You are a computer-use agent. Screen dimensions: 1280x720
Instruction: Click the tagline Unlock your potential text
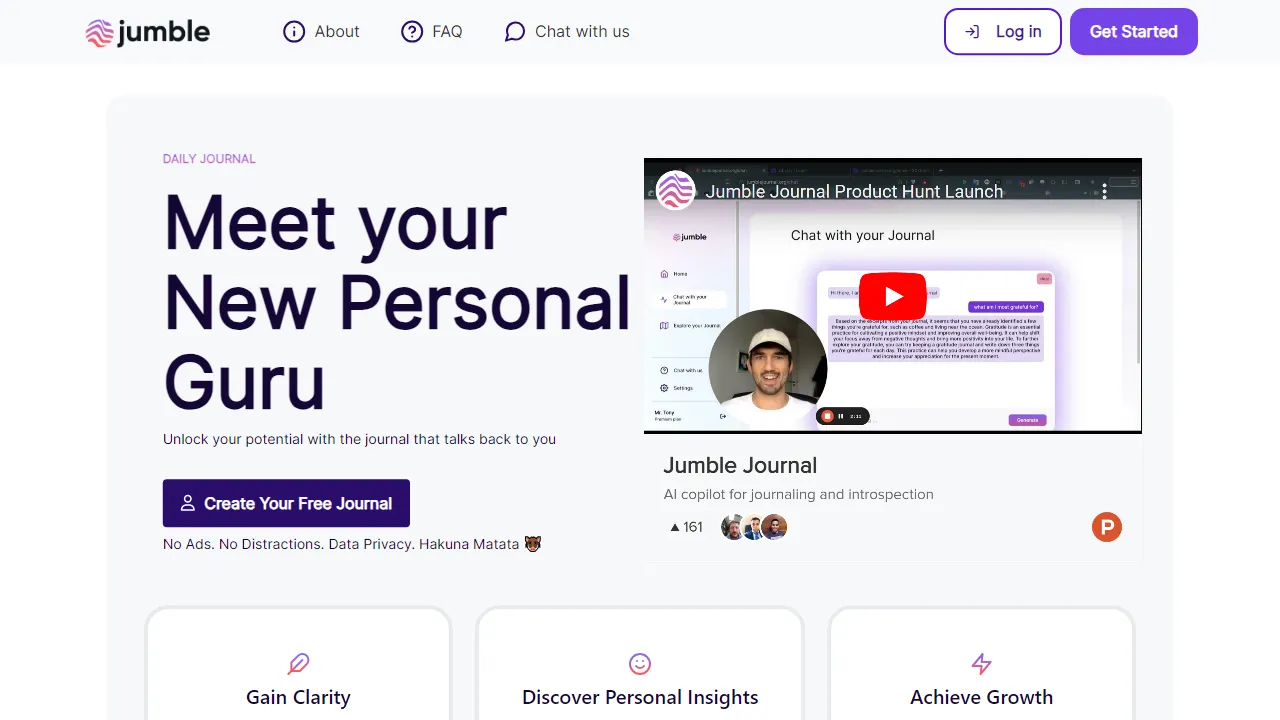[359, 439]
